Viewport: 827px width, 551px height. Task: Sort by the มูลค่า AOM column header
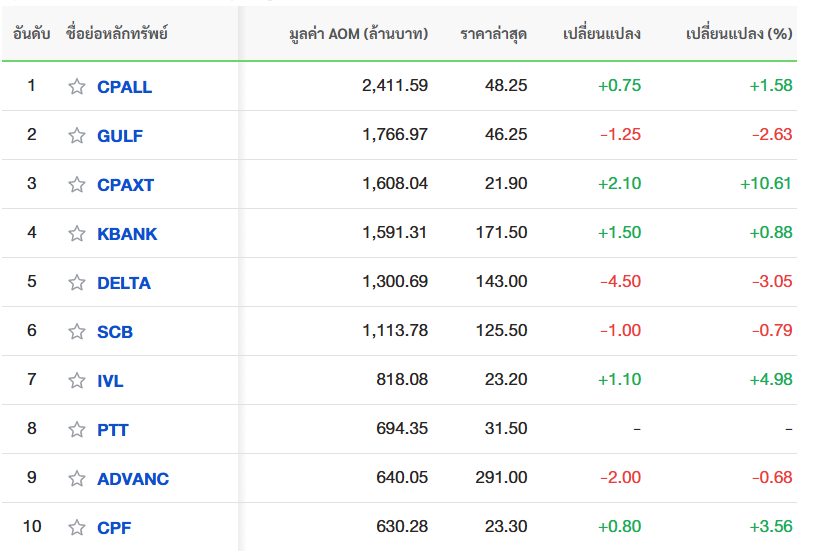click(359, 34)
